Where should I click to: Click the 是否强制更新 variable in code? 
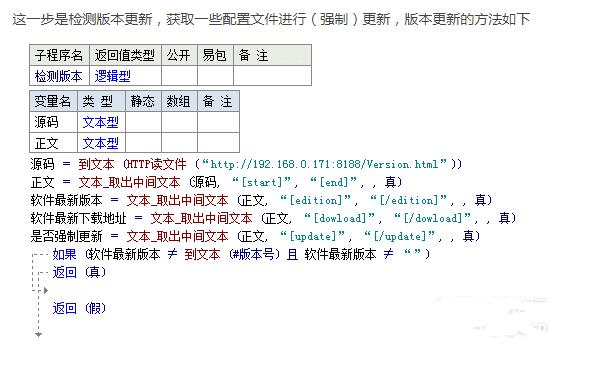[x=66, y=236]
